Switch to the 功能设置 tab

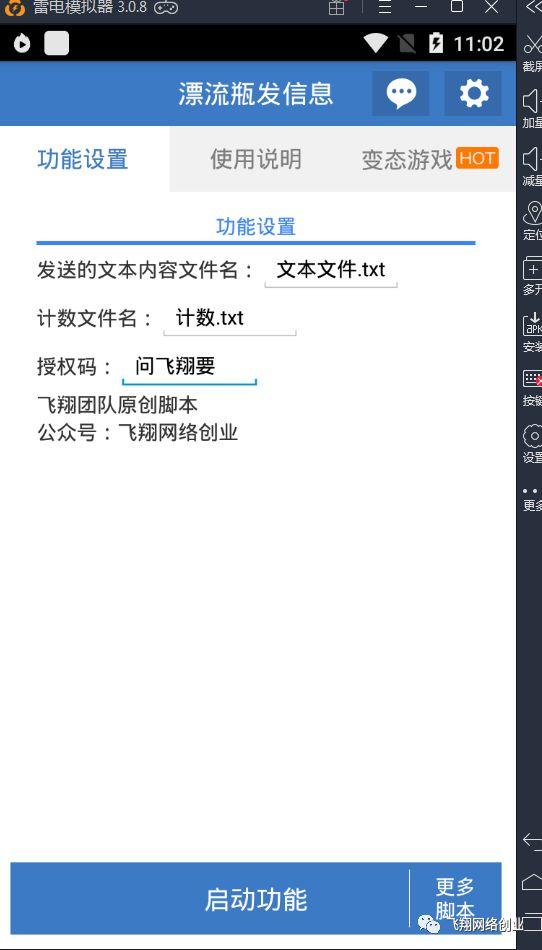pyautogui.click(x=83, y=159)
